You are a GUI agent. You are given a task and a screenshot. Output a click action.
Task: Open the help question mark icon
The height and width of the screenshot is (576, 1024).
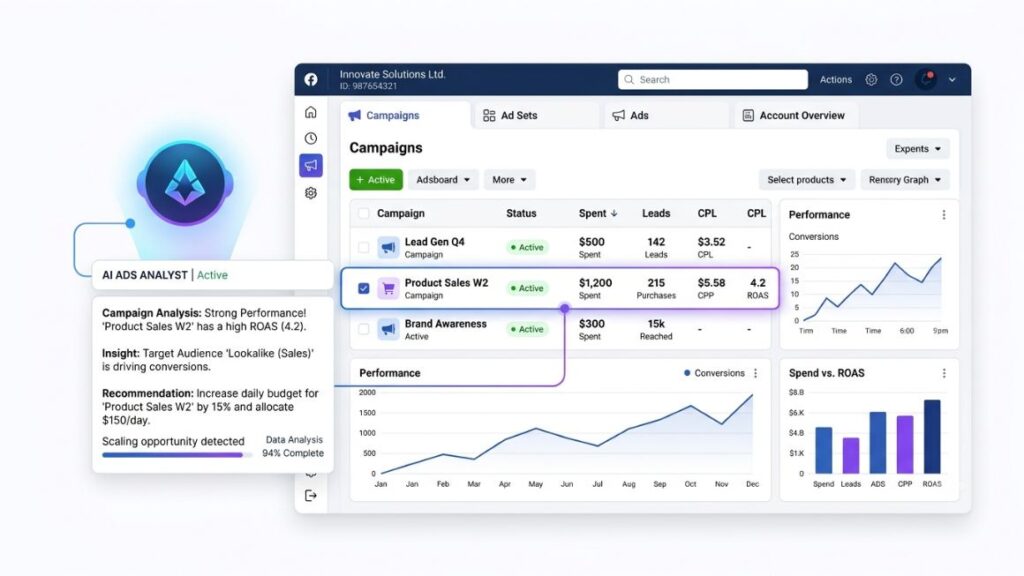point(897,80)
